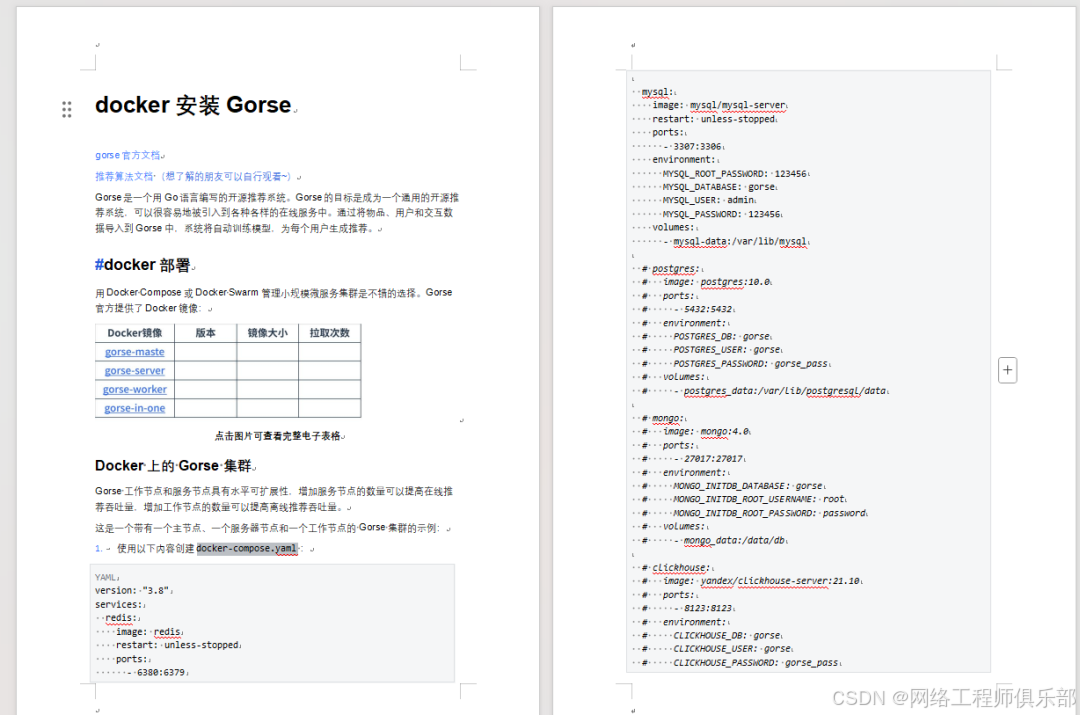
Task: Click the version: "3.8" code line
Action: (132, 591)
